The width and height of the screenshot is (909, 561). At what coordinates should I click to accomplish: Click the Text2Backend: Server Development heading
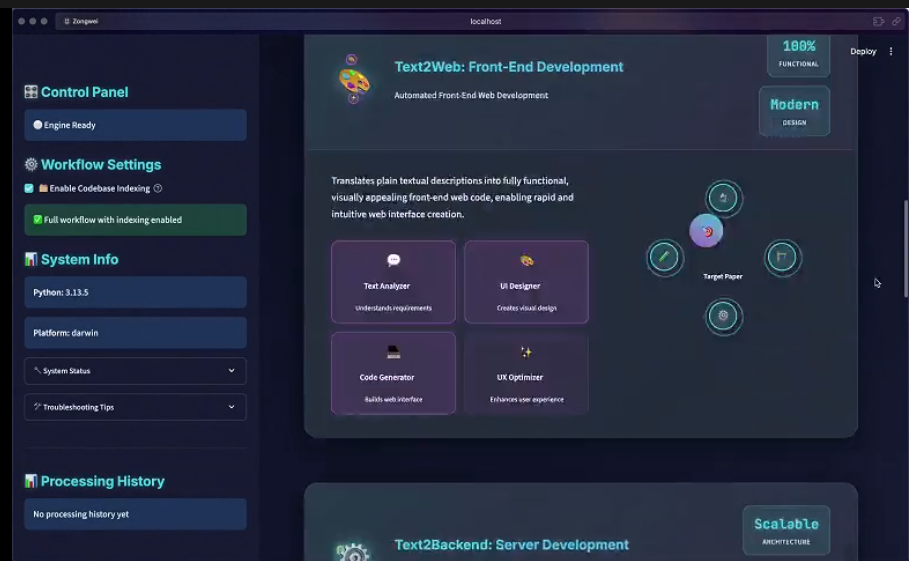(511, 545)
